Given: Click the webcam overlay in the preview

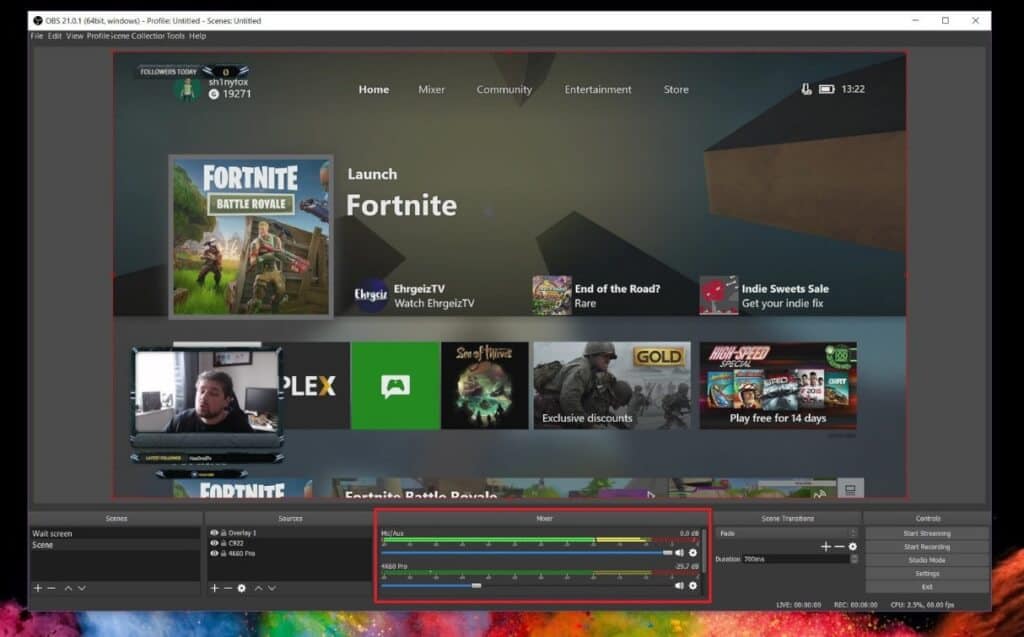Looking at the screenshot, I should click(206, 391).
